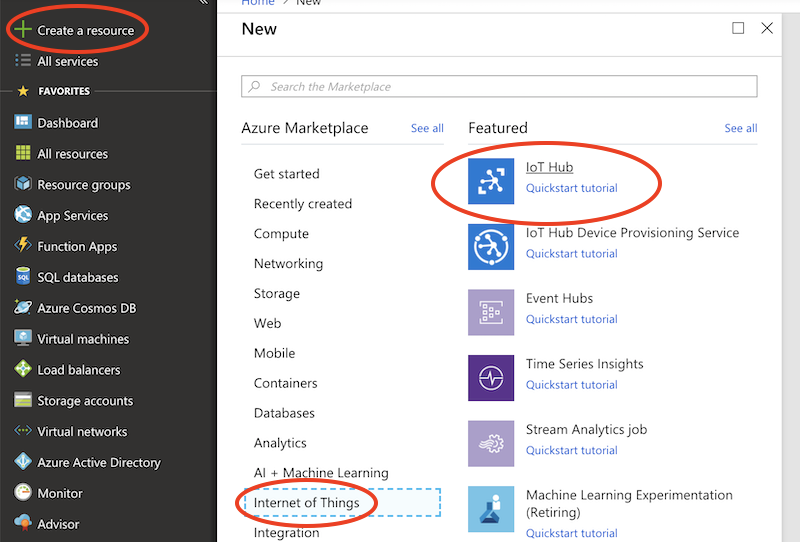Select the Integration category
Screen dimensions: 800x542
(287, 533)
